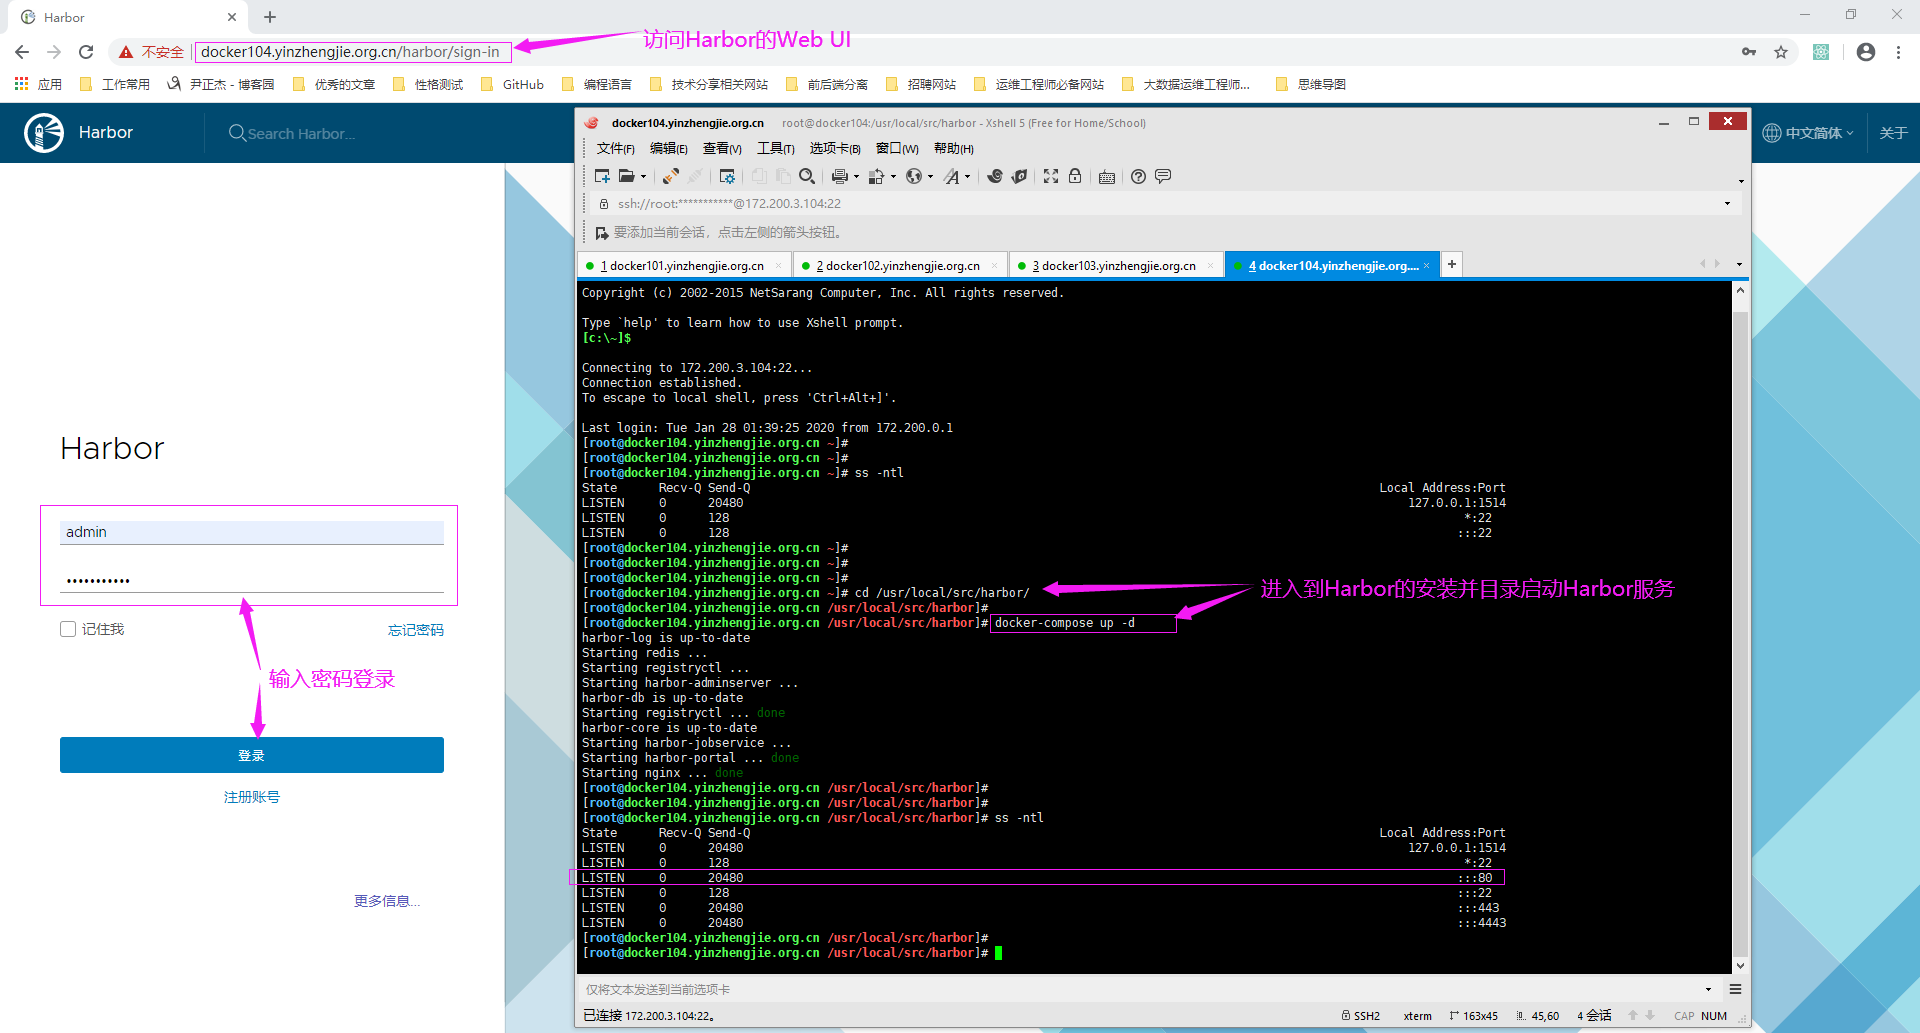Open the 编辑(E) menu in Xshell

point(669,148)
